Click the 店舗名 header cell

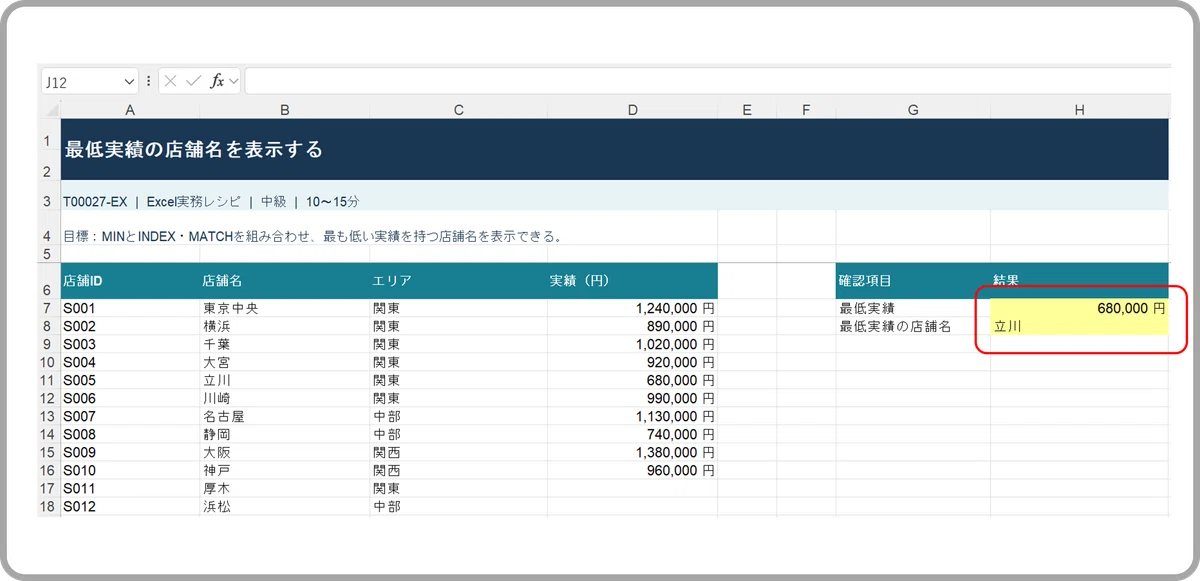(x=284, y=281)
